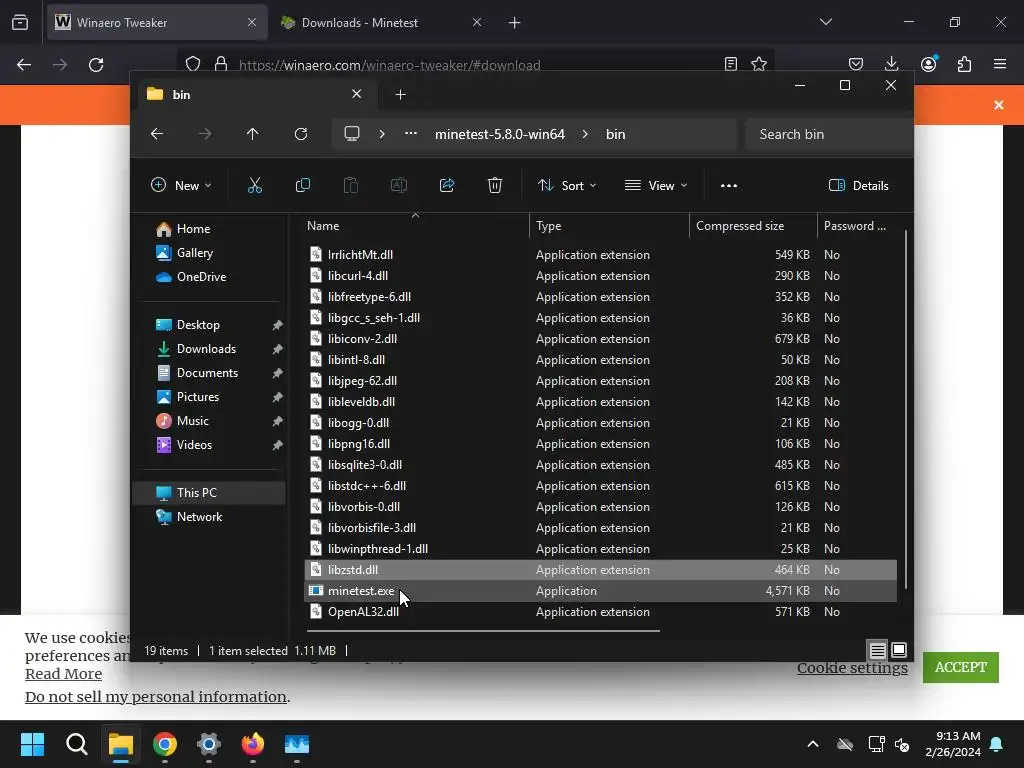Open the See more three-dots toolbar menu
Image resolution: width=1024 pixels, height=768 pixels.
coord(729,185)
